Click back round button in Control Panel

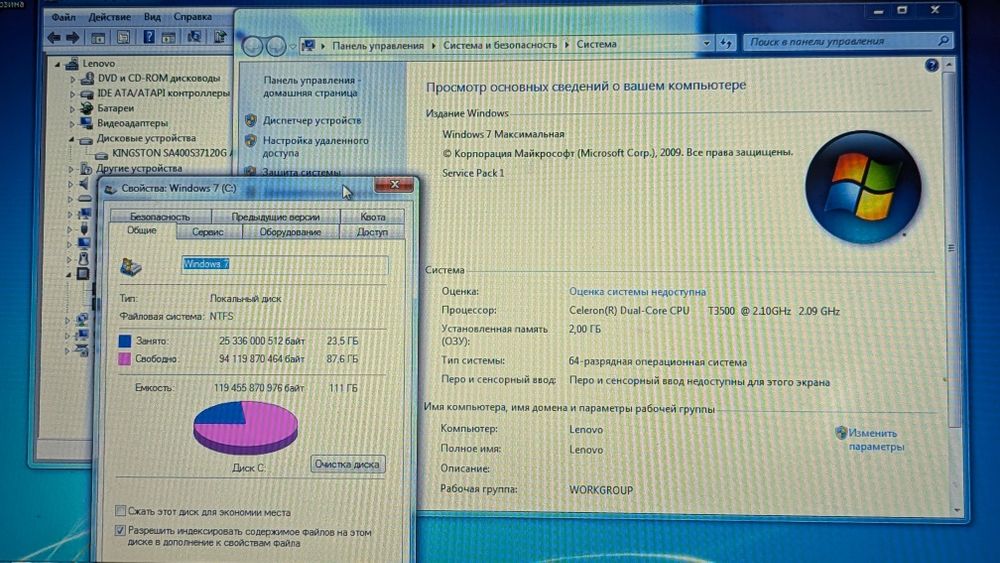(x=253, y=46)
